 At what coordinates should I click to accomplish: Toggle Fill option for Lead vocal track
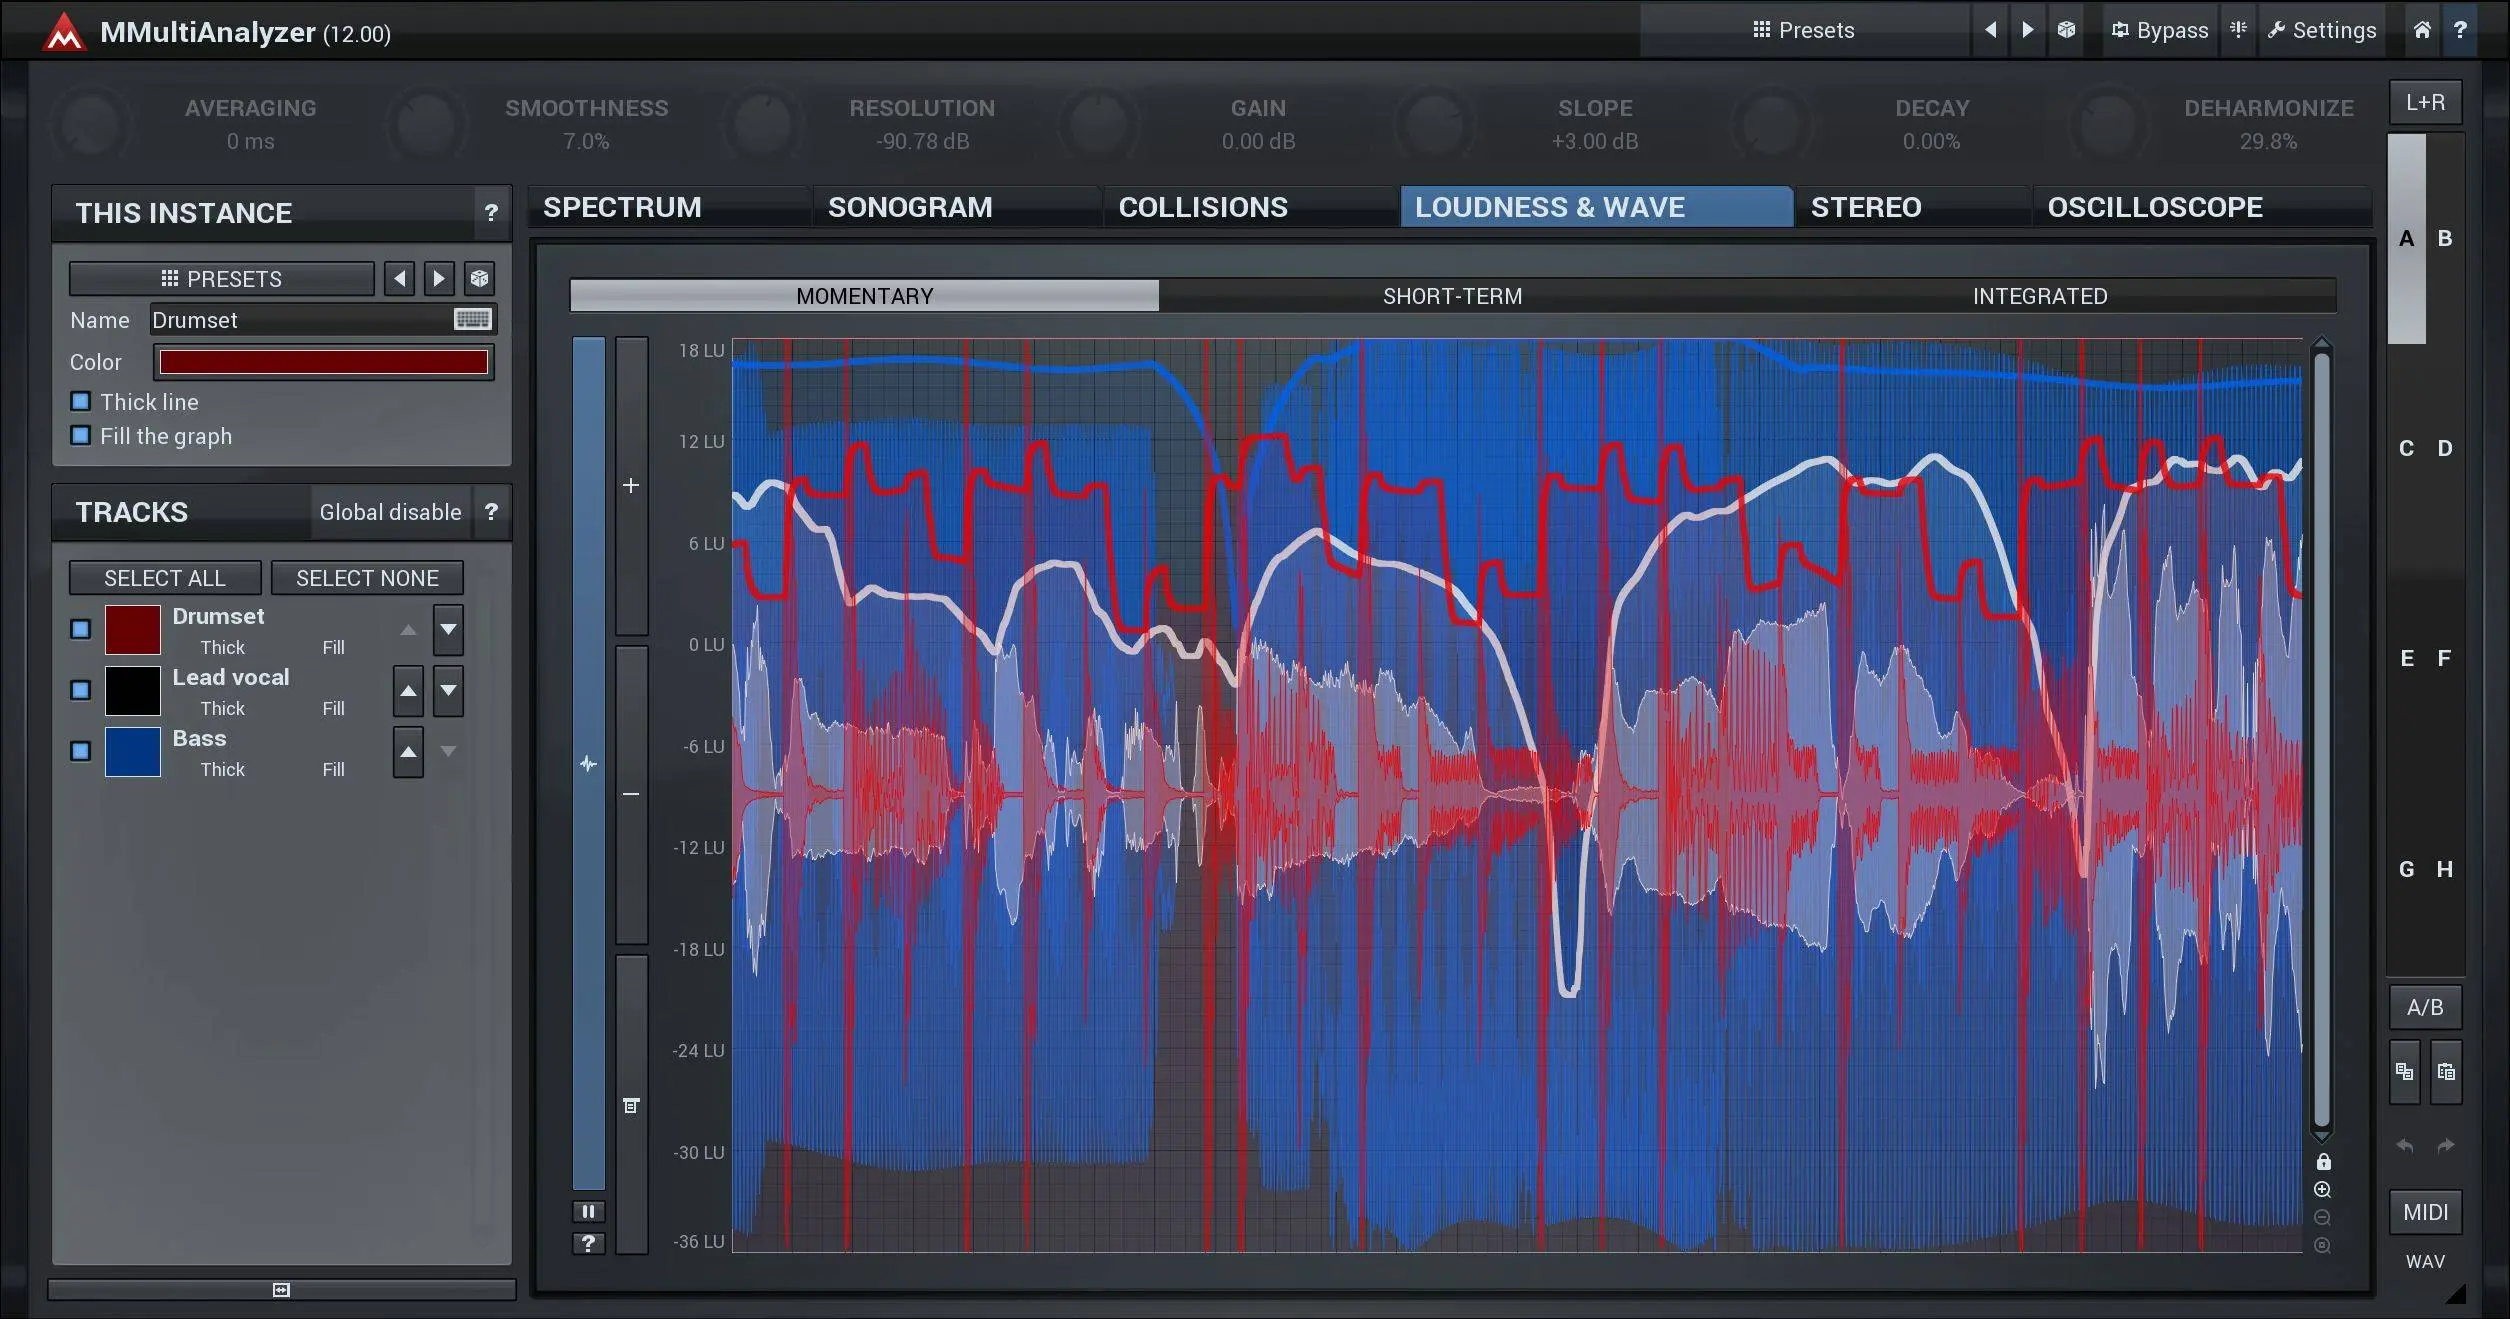coord(333,709)
